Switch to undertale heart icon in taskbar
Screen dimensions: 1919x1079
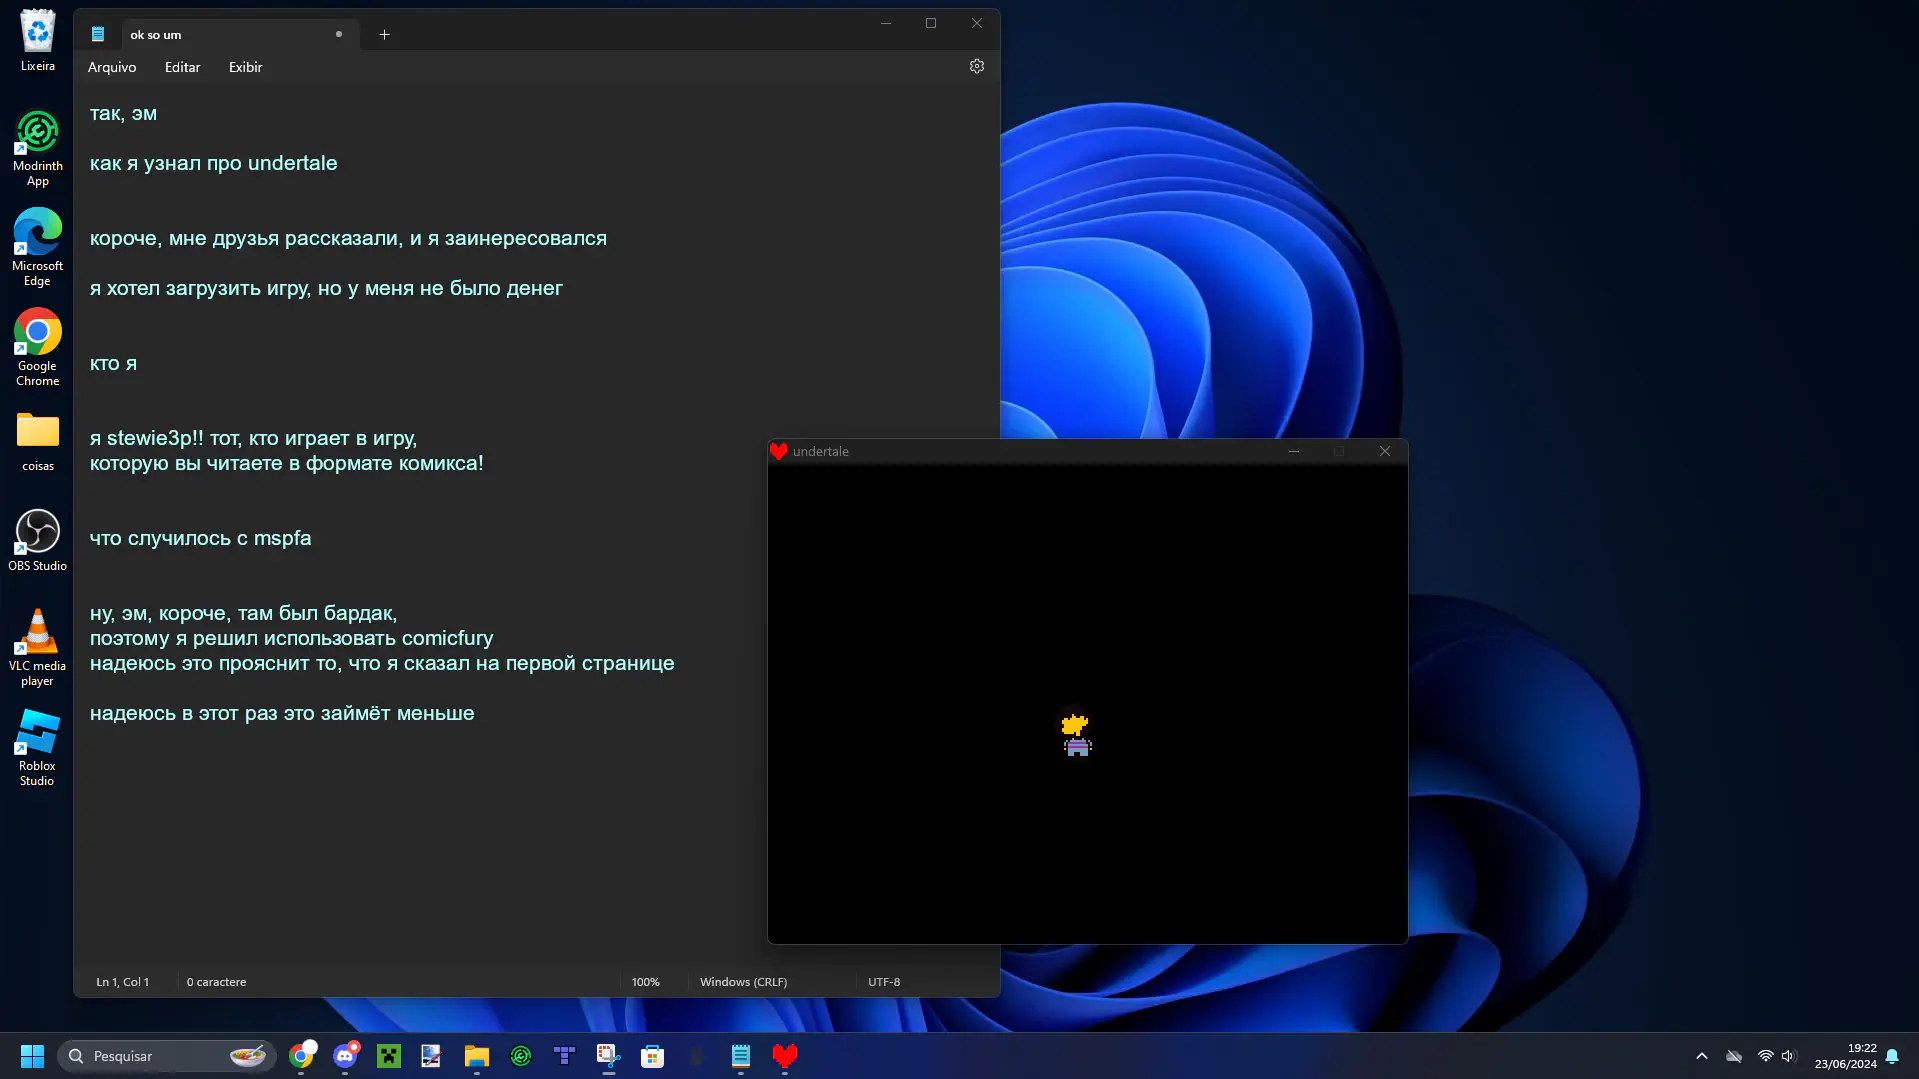(x=785, y=1056)
